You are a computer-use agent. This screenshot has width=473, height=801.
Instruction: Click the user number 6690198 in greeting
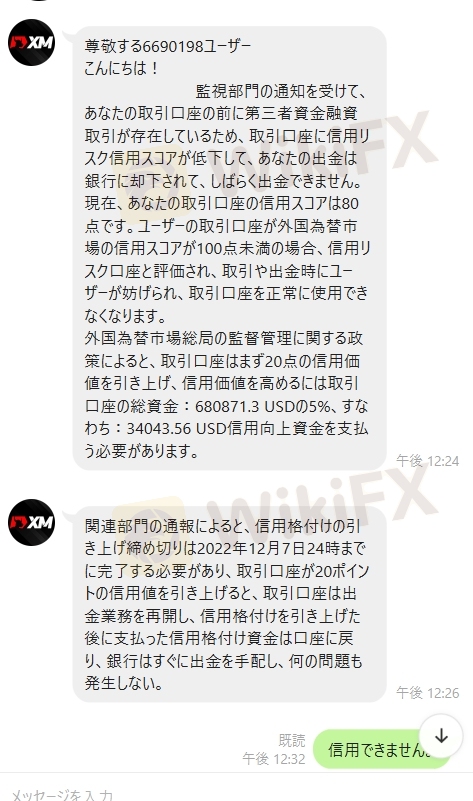(173, 46)
